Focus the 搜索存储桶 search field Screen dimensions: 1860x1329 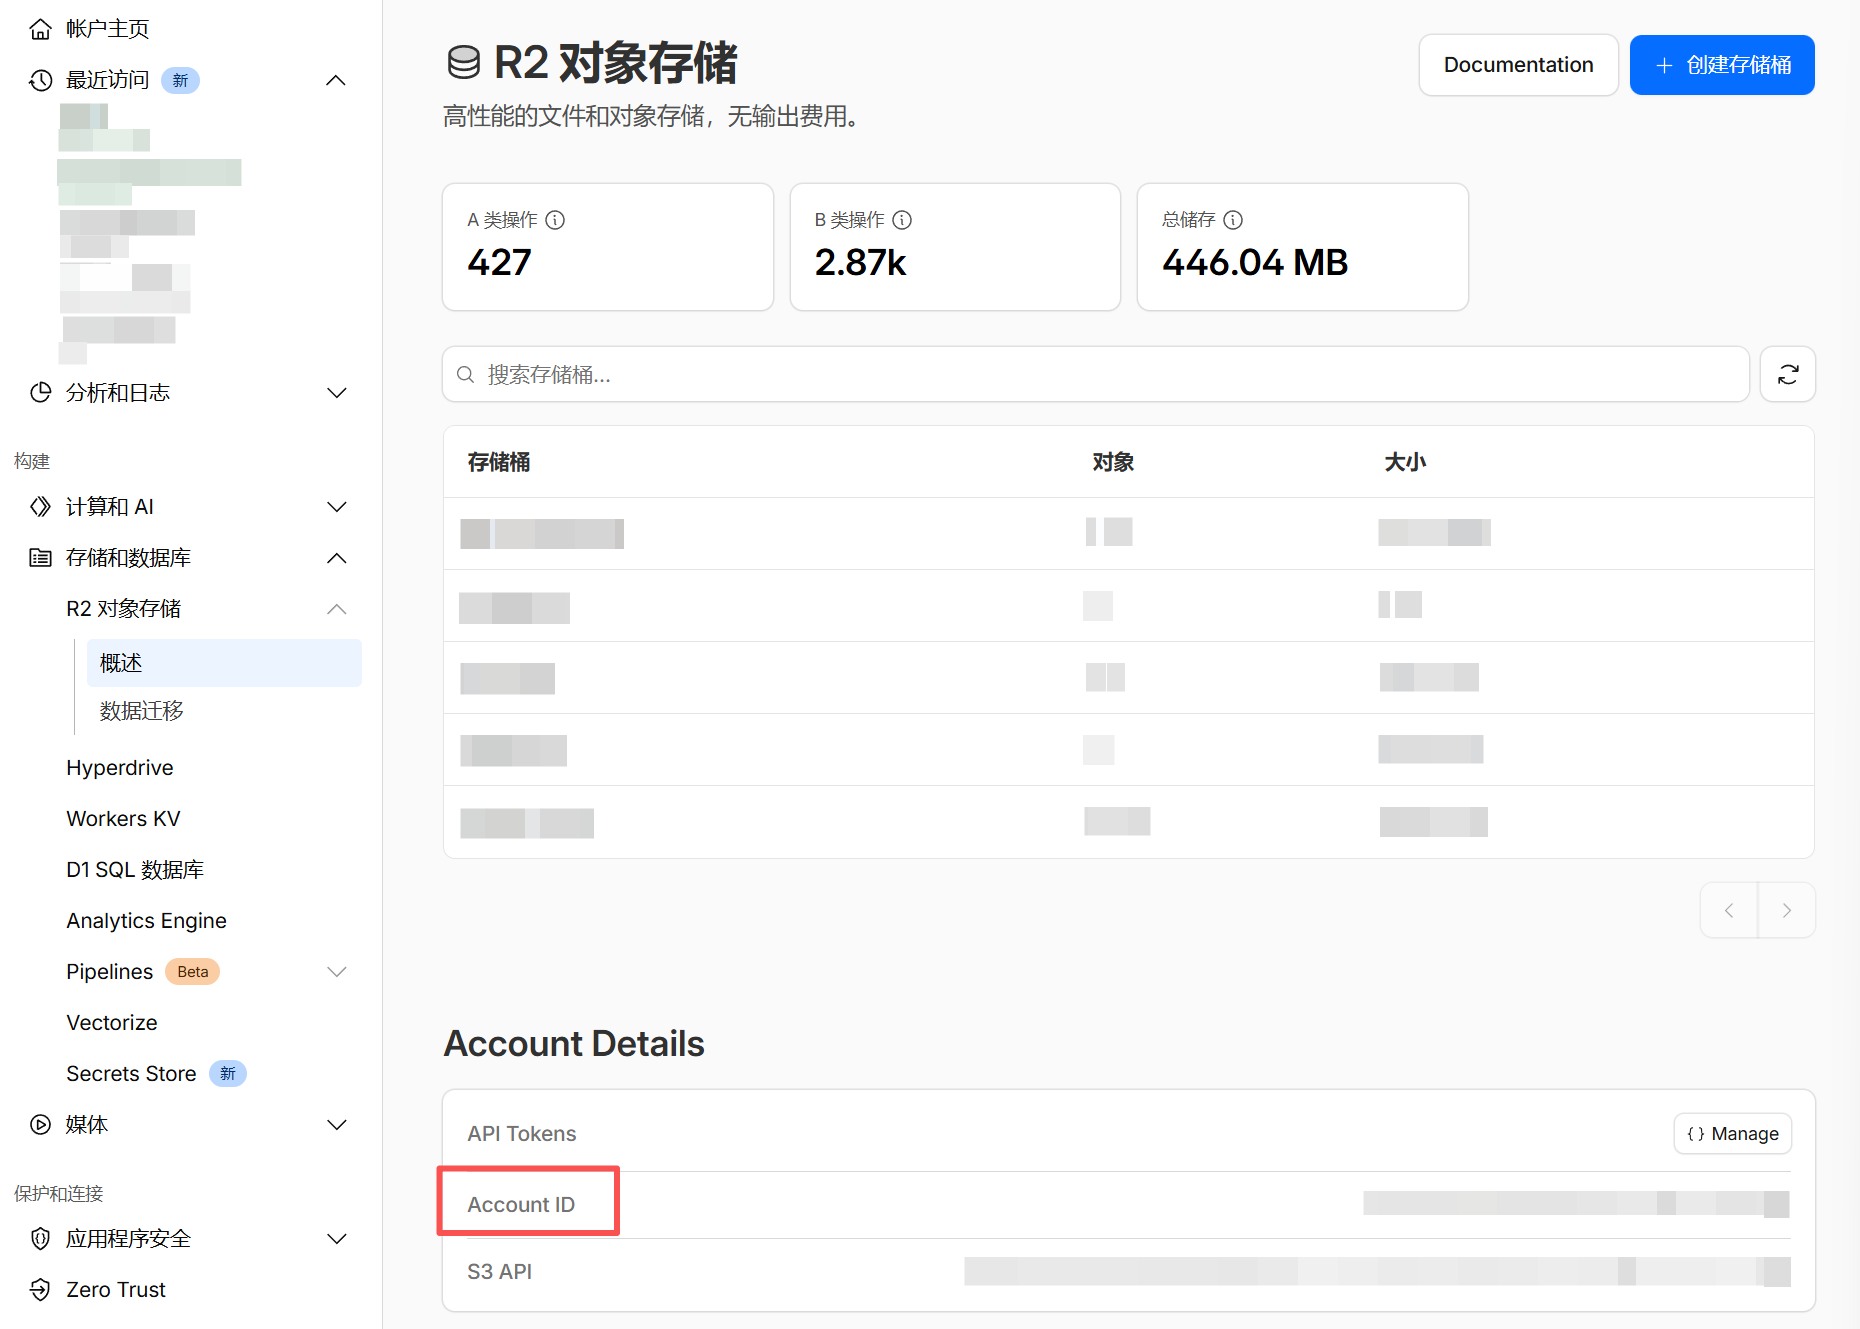(x=1095, y=374)
